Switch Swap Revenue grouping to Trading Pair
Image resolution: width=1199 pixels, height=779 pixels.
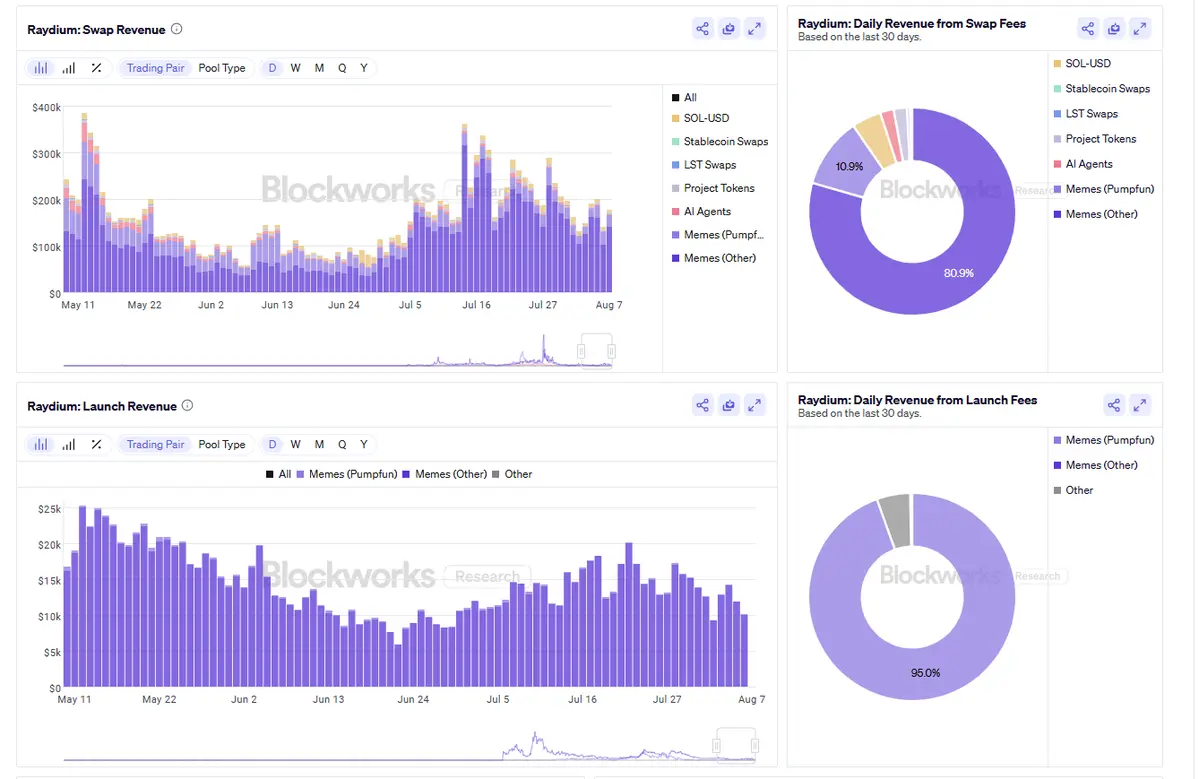pyautogui.click(x=155, y=68)
